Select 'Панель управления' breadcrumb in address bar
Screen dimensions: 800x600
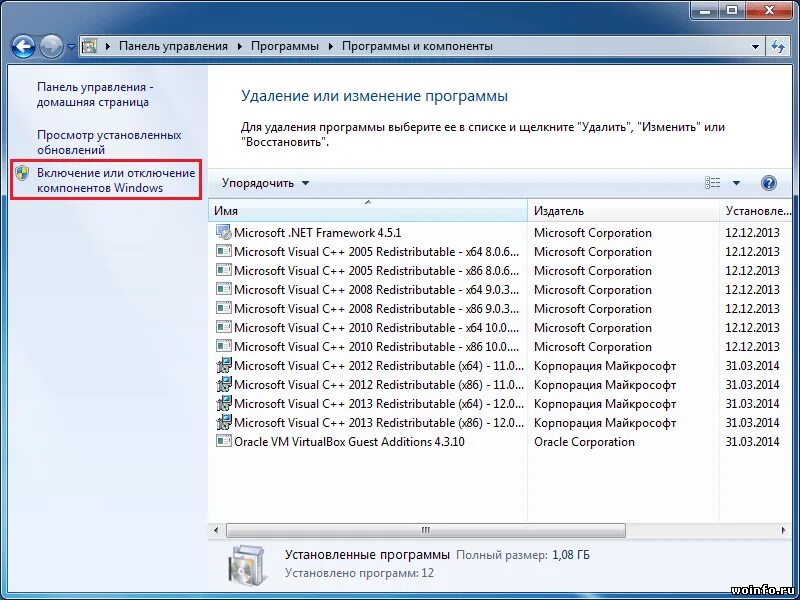click(173, 46)
